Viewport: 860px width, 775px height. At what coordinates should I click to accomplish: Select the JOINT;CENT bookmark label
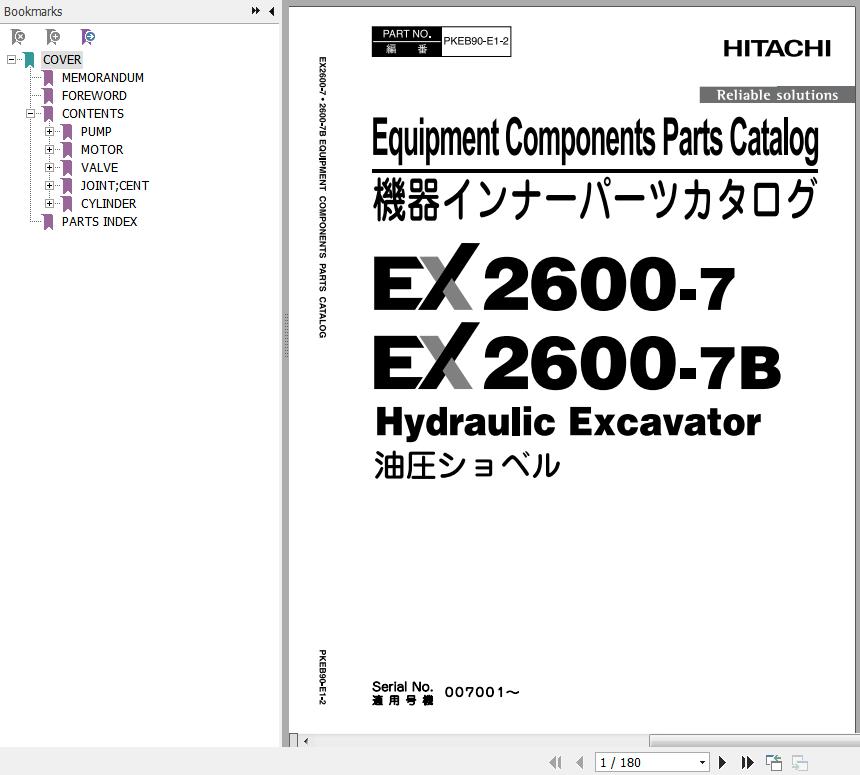[115, 185]
